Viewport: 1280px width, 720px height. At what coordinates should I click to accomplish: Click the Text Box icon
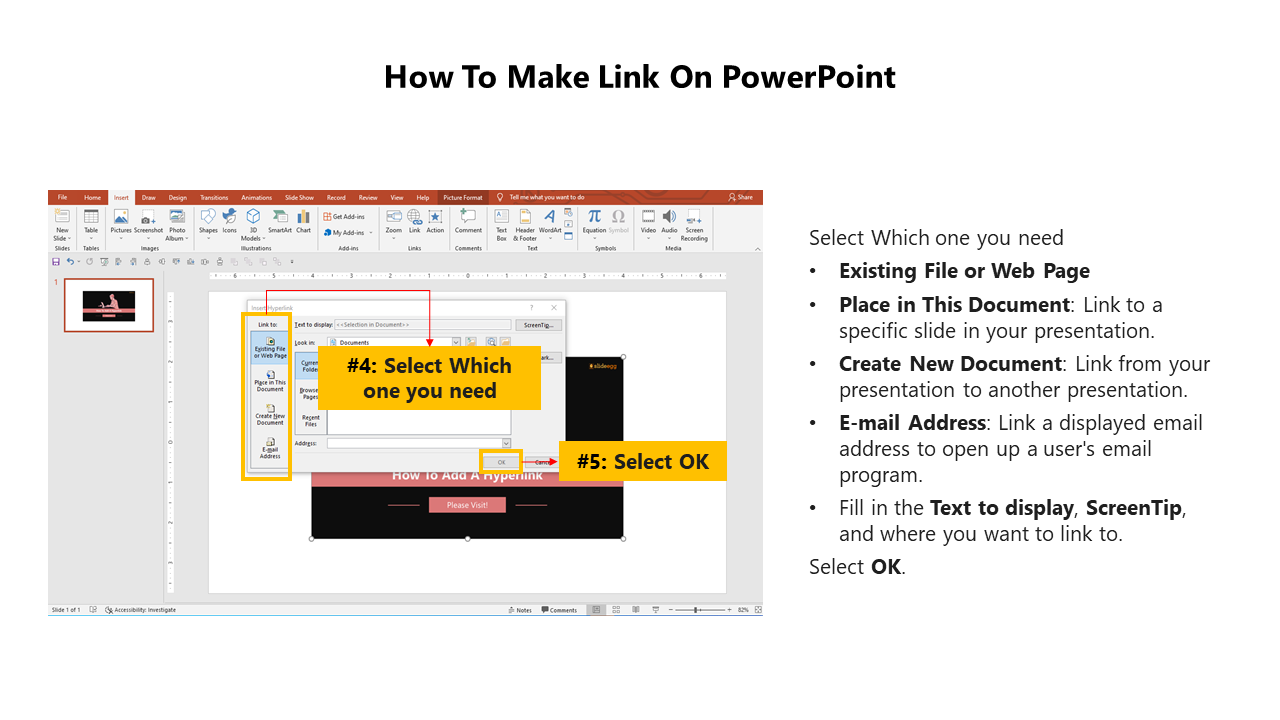[x=502, y=217]
